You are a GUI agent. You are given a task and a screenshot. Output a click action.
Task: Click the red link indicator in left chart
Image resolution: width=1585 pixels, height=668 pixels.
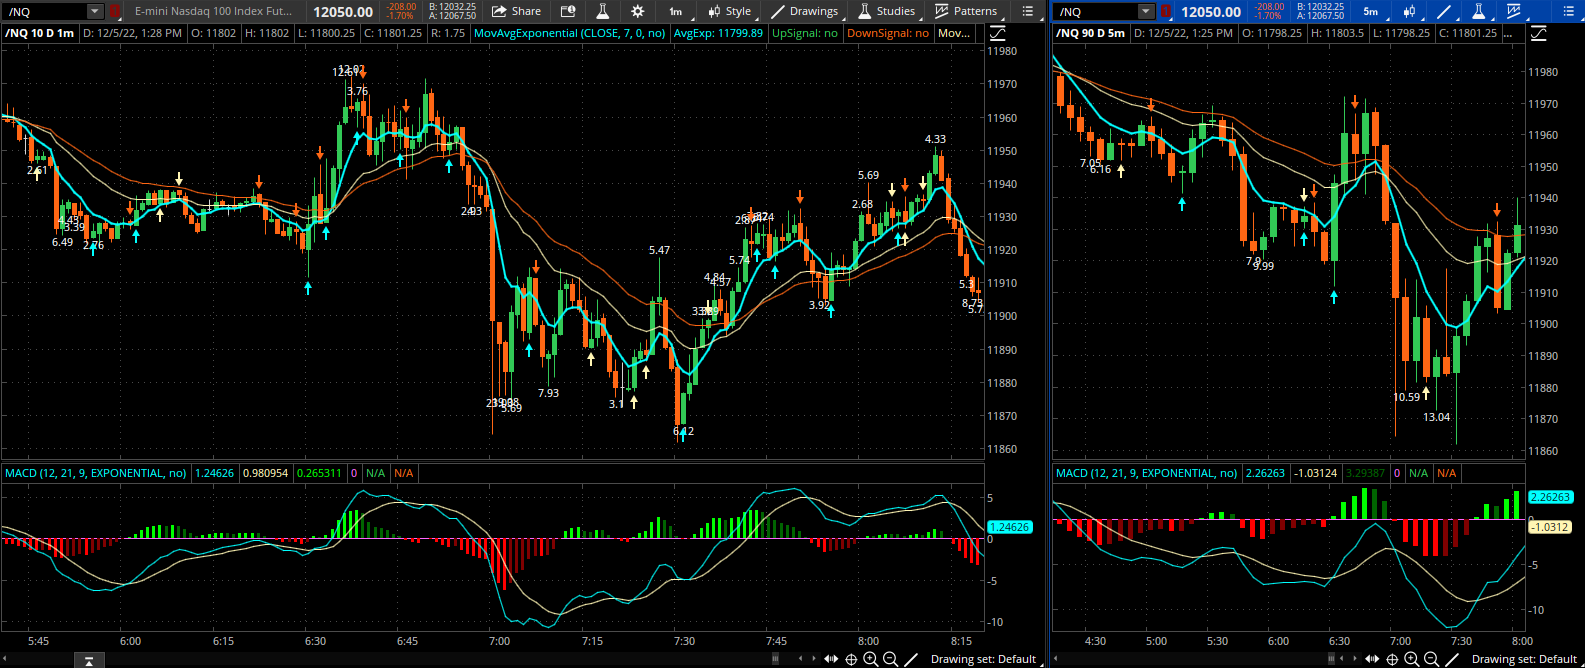coord(115,11)
